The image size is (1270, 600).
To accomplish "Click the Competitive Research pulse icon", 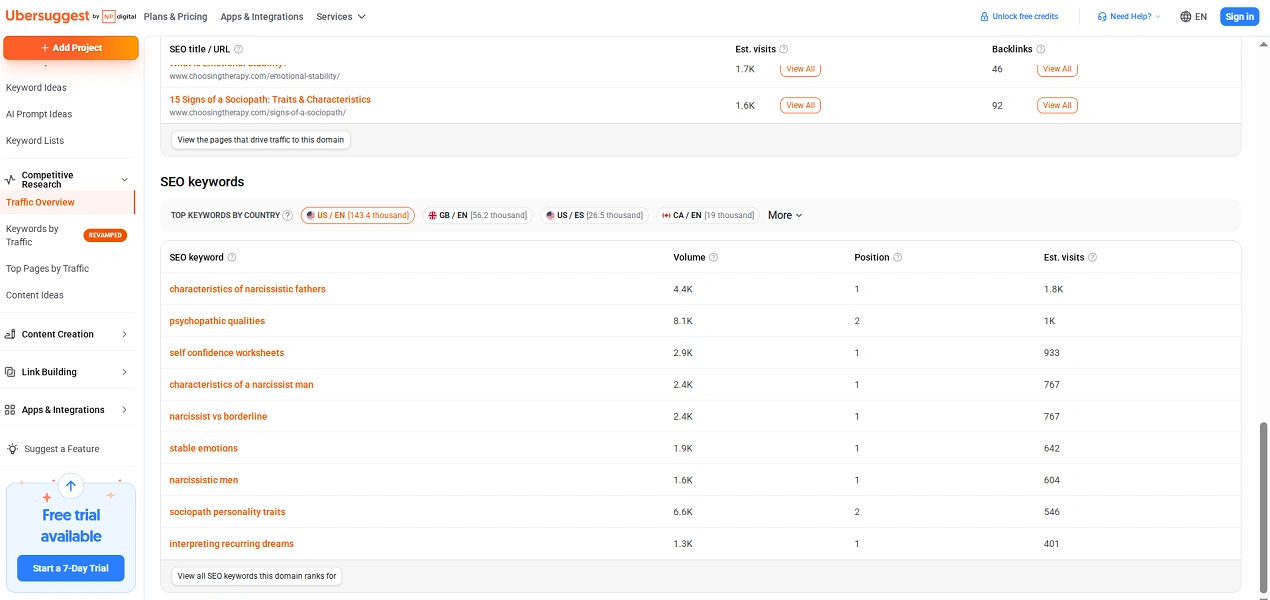I will click(x=10, y=180).
